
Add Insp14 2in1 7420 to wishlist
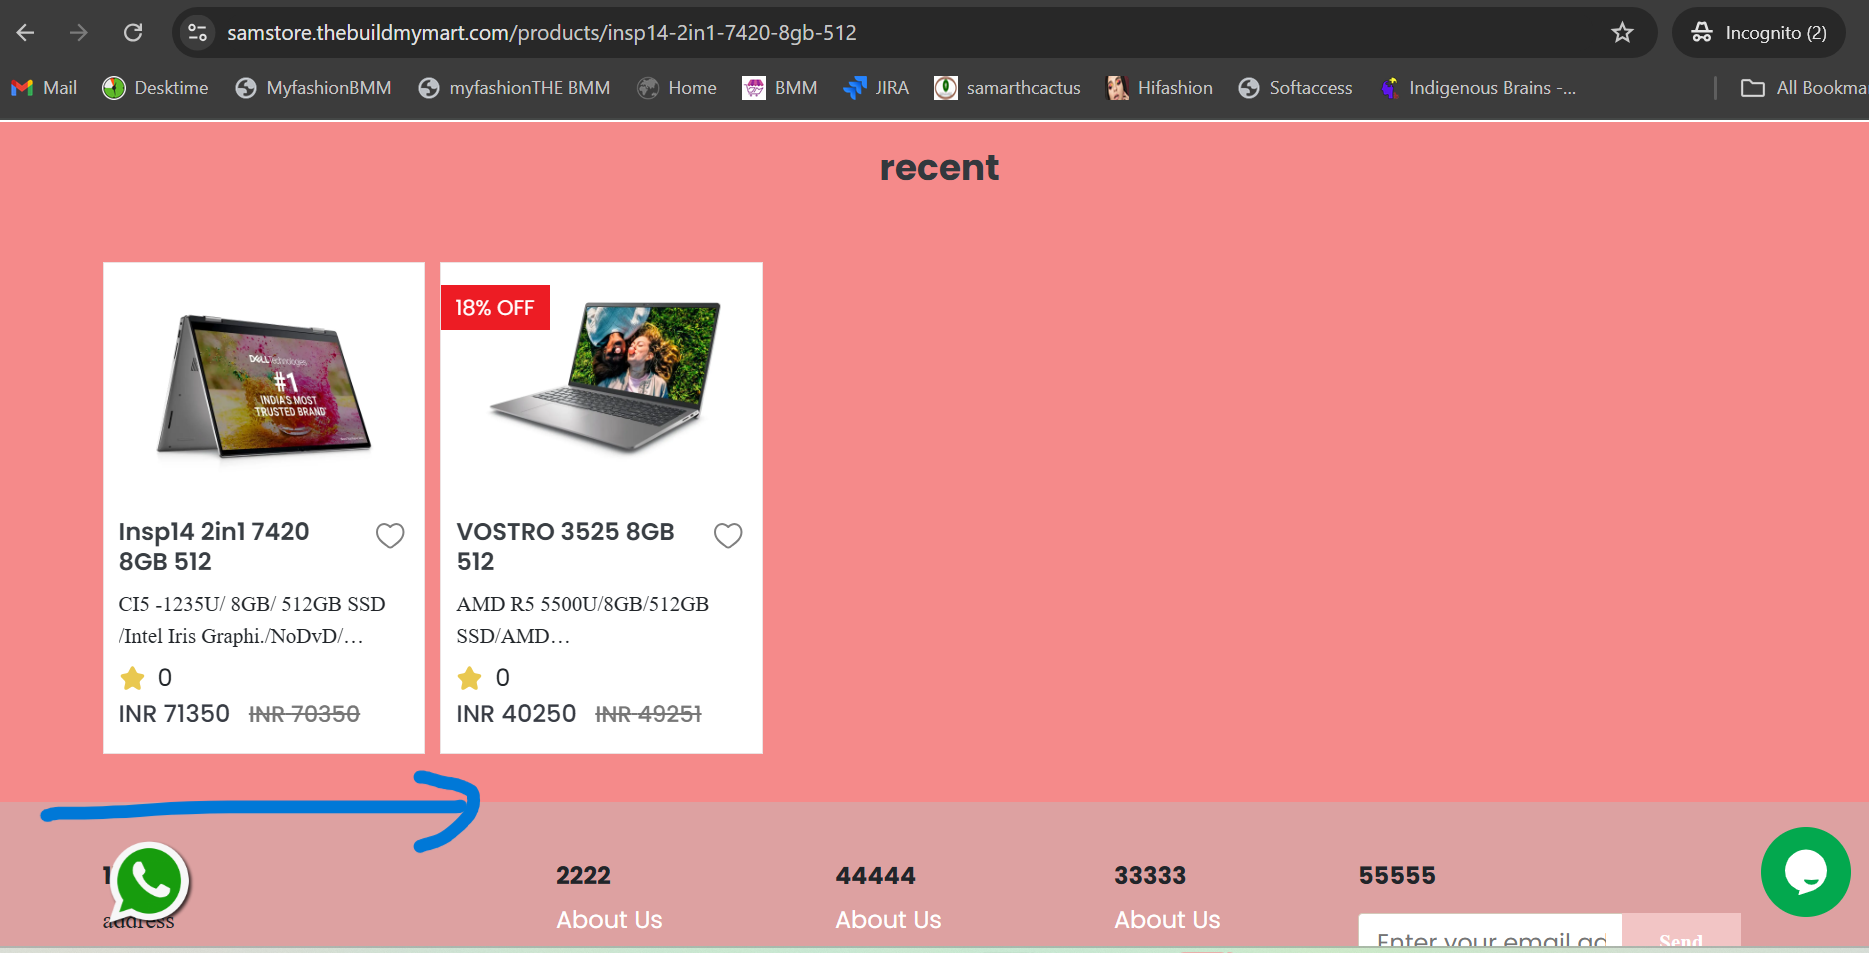[x=390, y=536]
